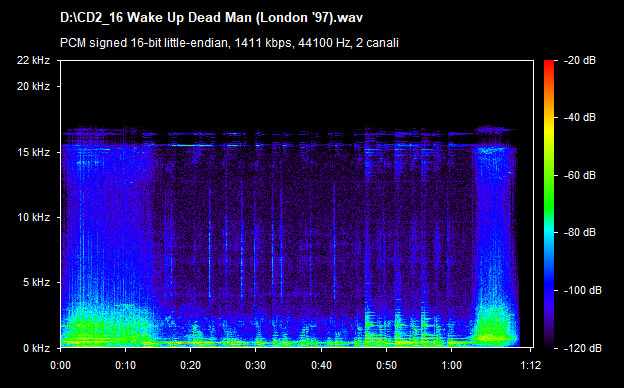Click the 0:50 time axis marker
This screenshot has width=624, height=388.
coord(386,365)
